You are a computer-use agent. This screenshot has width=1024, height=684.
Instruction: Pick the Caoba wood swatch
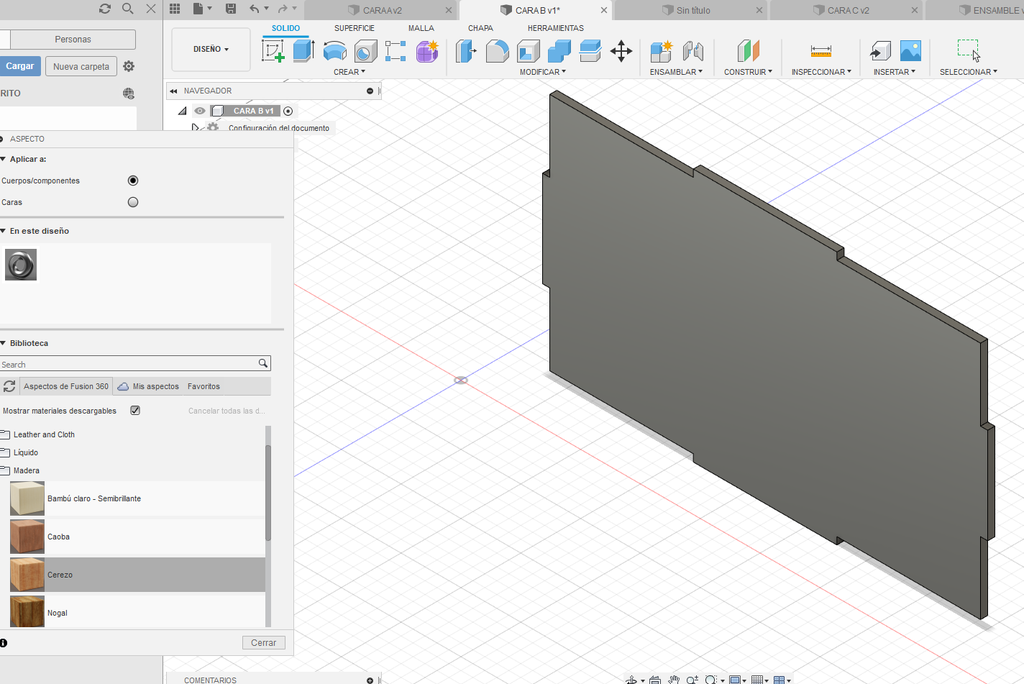click(27, 536)
